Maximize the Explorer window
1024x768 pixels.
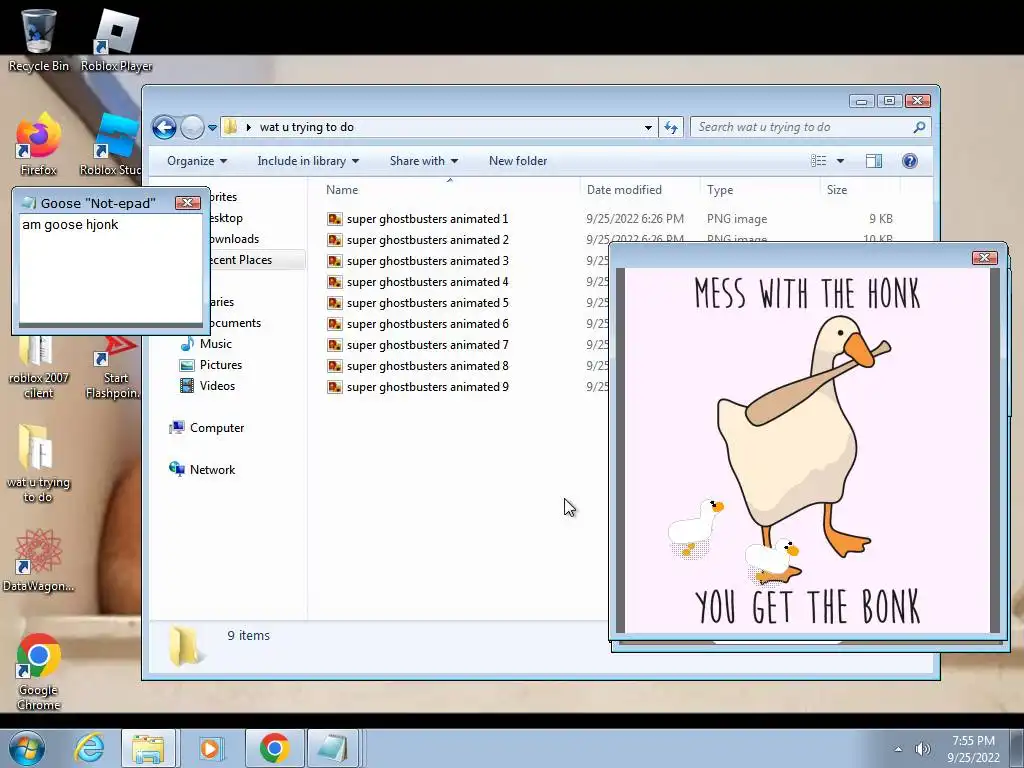889,101
